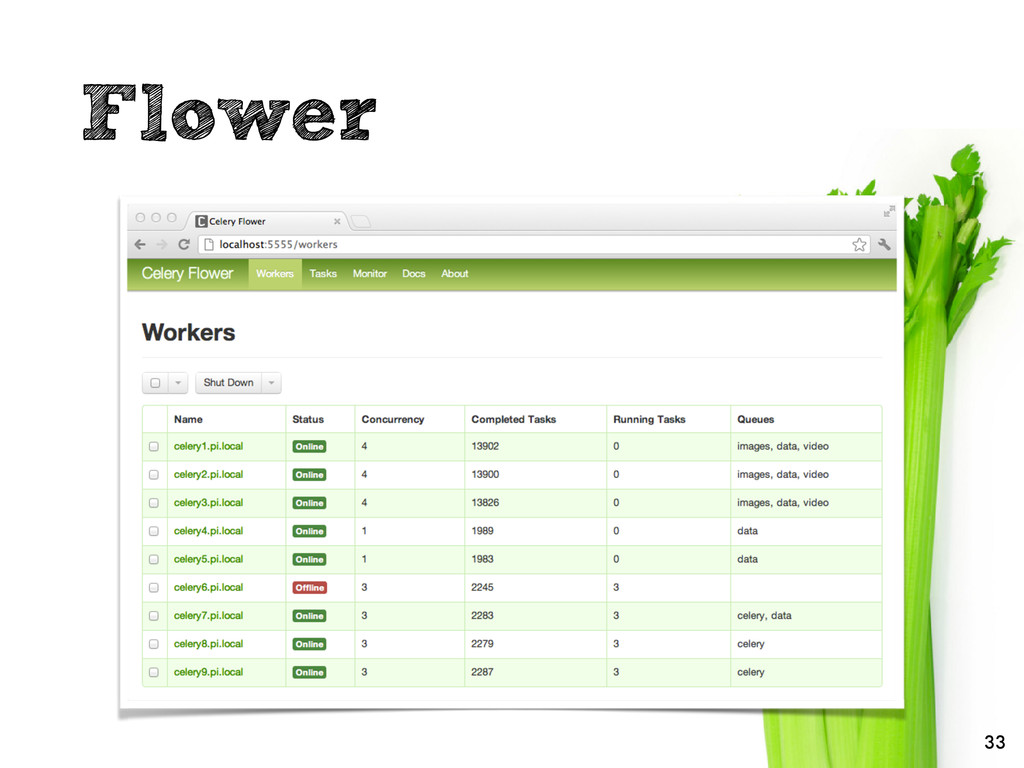Viewport: 1024px width, 768px height.
Task: Click the Completed Tasks column header
Action: click(514, 419)
